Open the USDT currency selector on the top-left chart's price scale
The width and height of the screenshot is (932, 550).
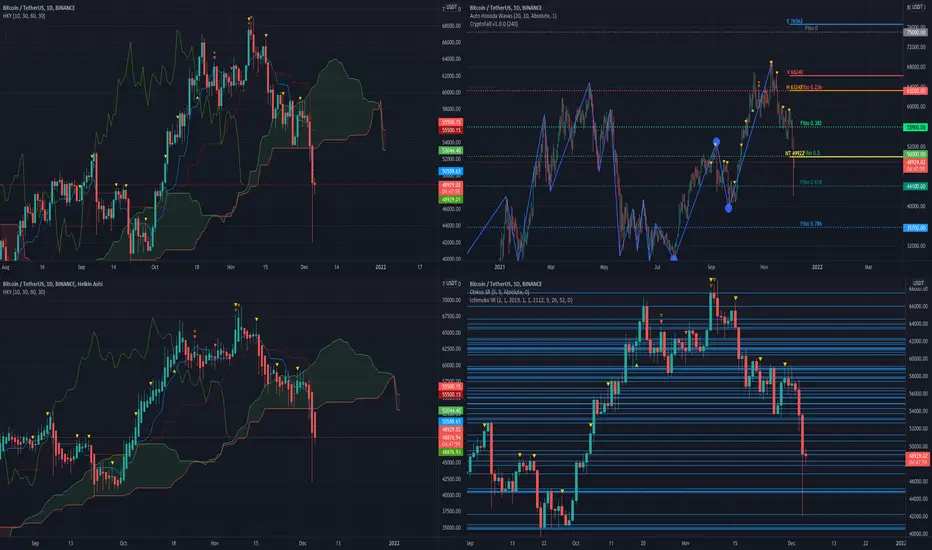point(451,8)
